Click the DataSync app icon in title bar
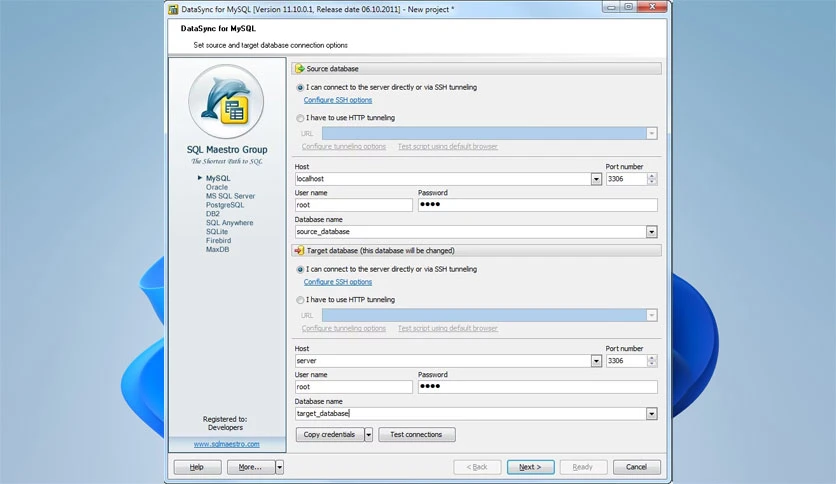The image size is (836, 484). (x=173, y=9)
